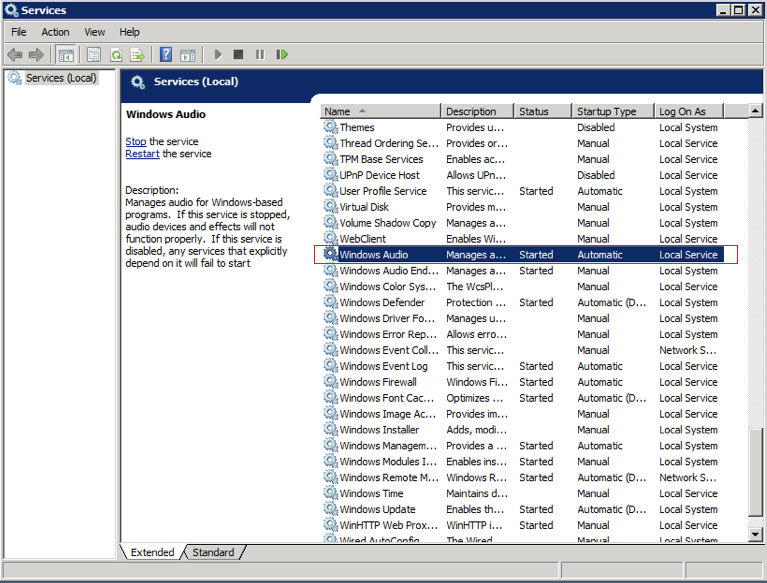Viewport: 767px width, 583px height.
Task: Click Disabled startup type for Themes
Action: pyautogui.click(x=596, y=127)
